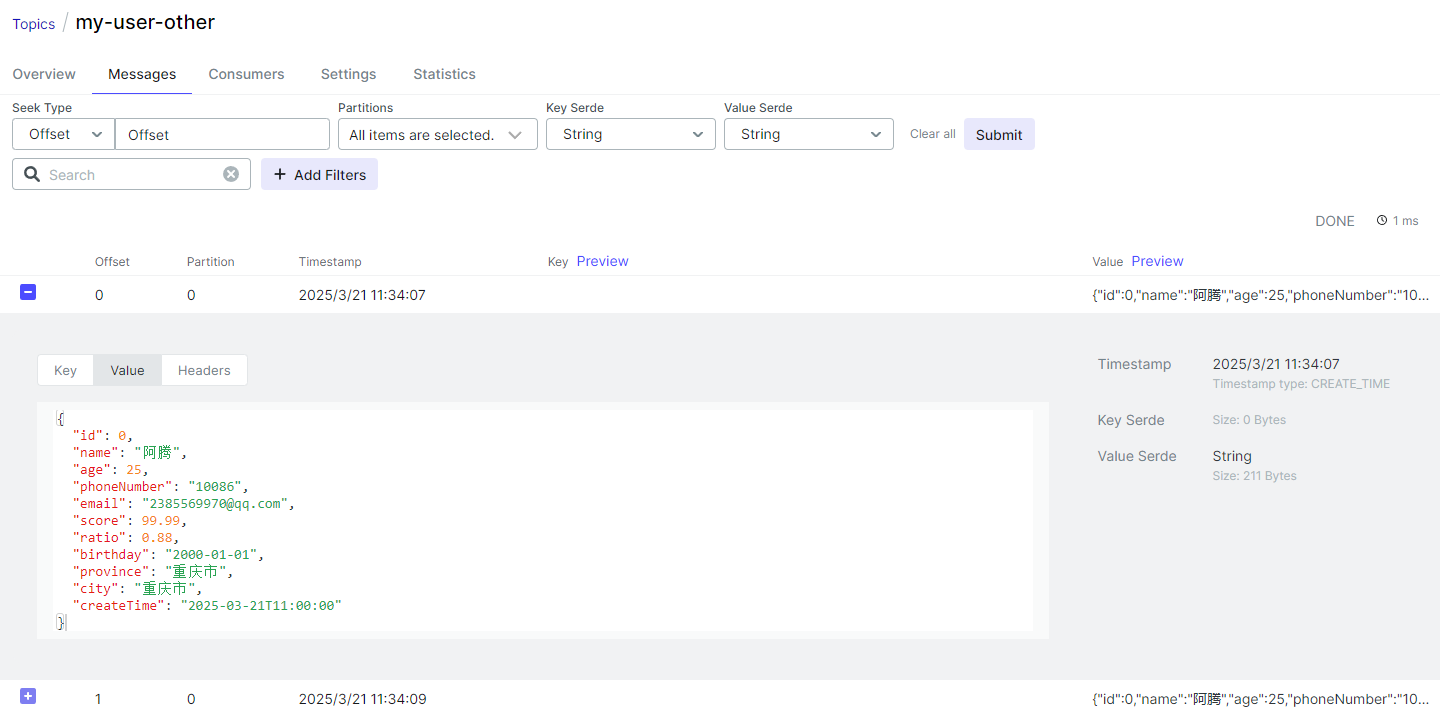Image resolution: width=1440 pixels, height=714 pixels.
Task: Open the Value Serde dropdown
Action: tap(808, 134)
